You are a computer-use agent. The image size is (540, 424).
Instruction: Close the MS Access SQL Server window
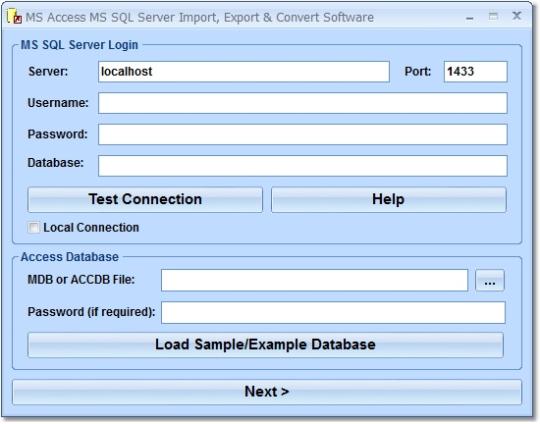tap(517, 16)
